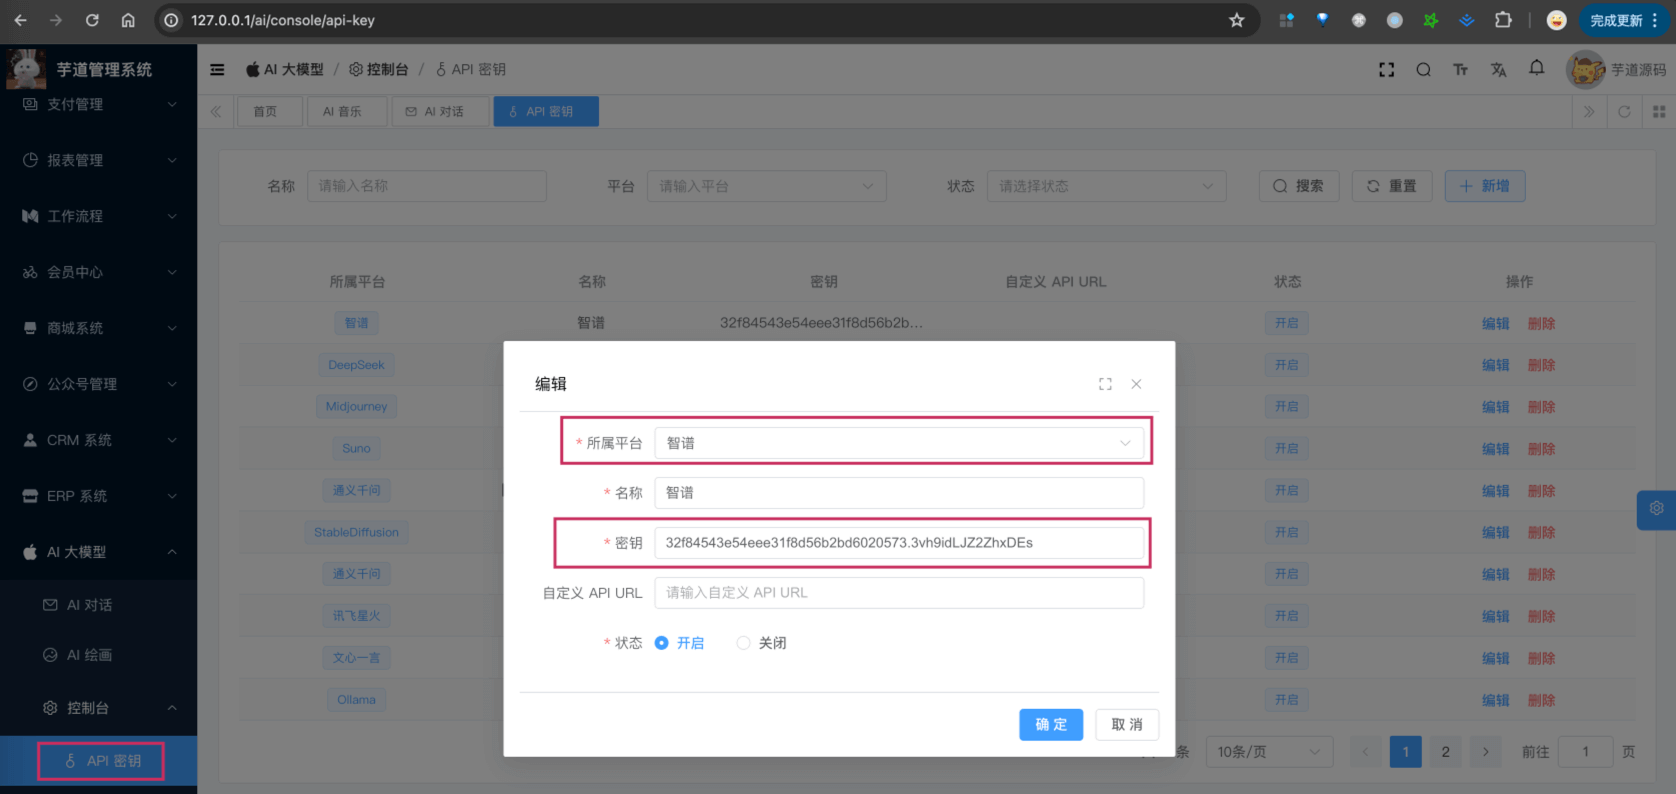Open the notification bell
The image size is (1676, 794).
click(1537, 68)
